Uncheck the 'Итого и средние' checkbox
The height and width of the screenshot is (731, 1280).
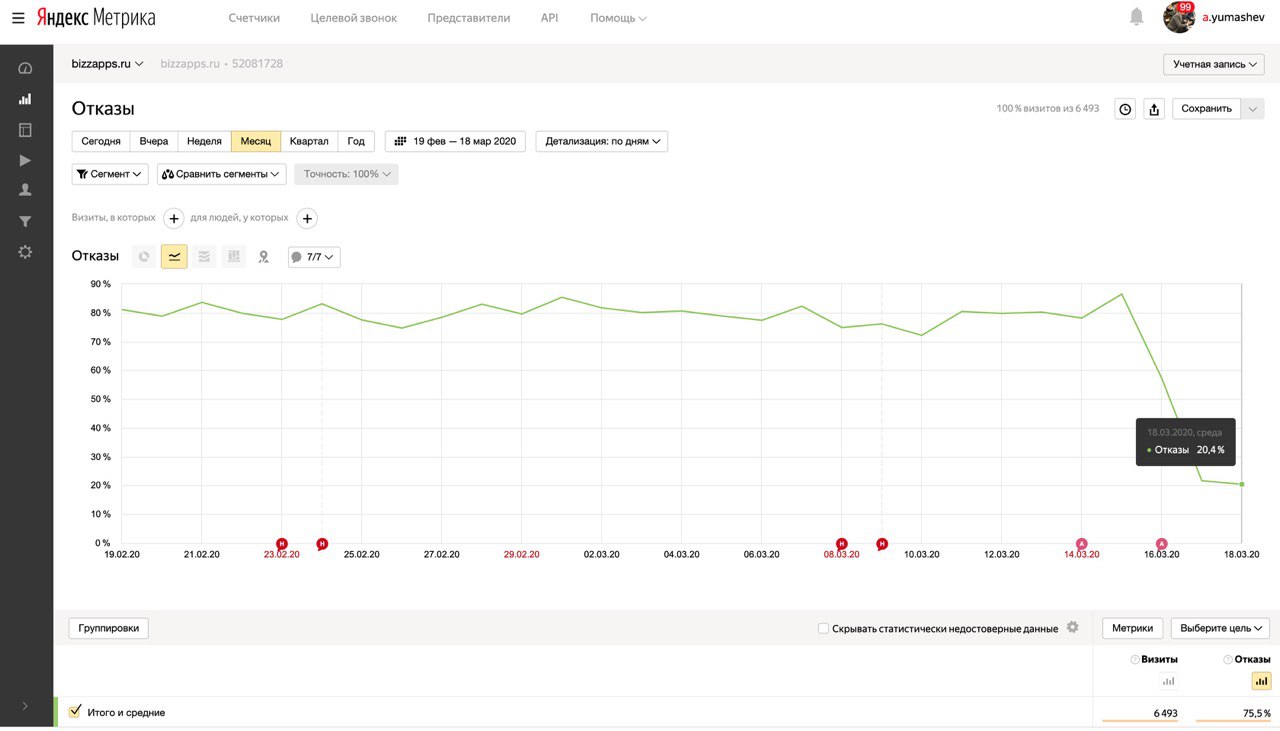pos(74,711)
